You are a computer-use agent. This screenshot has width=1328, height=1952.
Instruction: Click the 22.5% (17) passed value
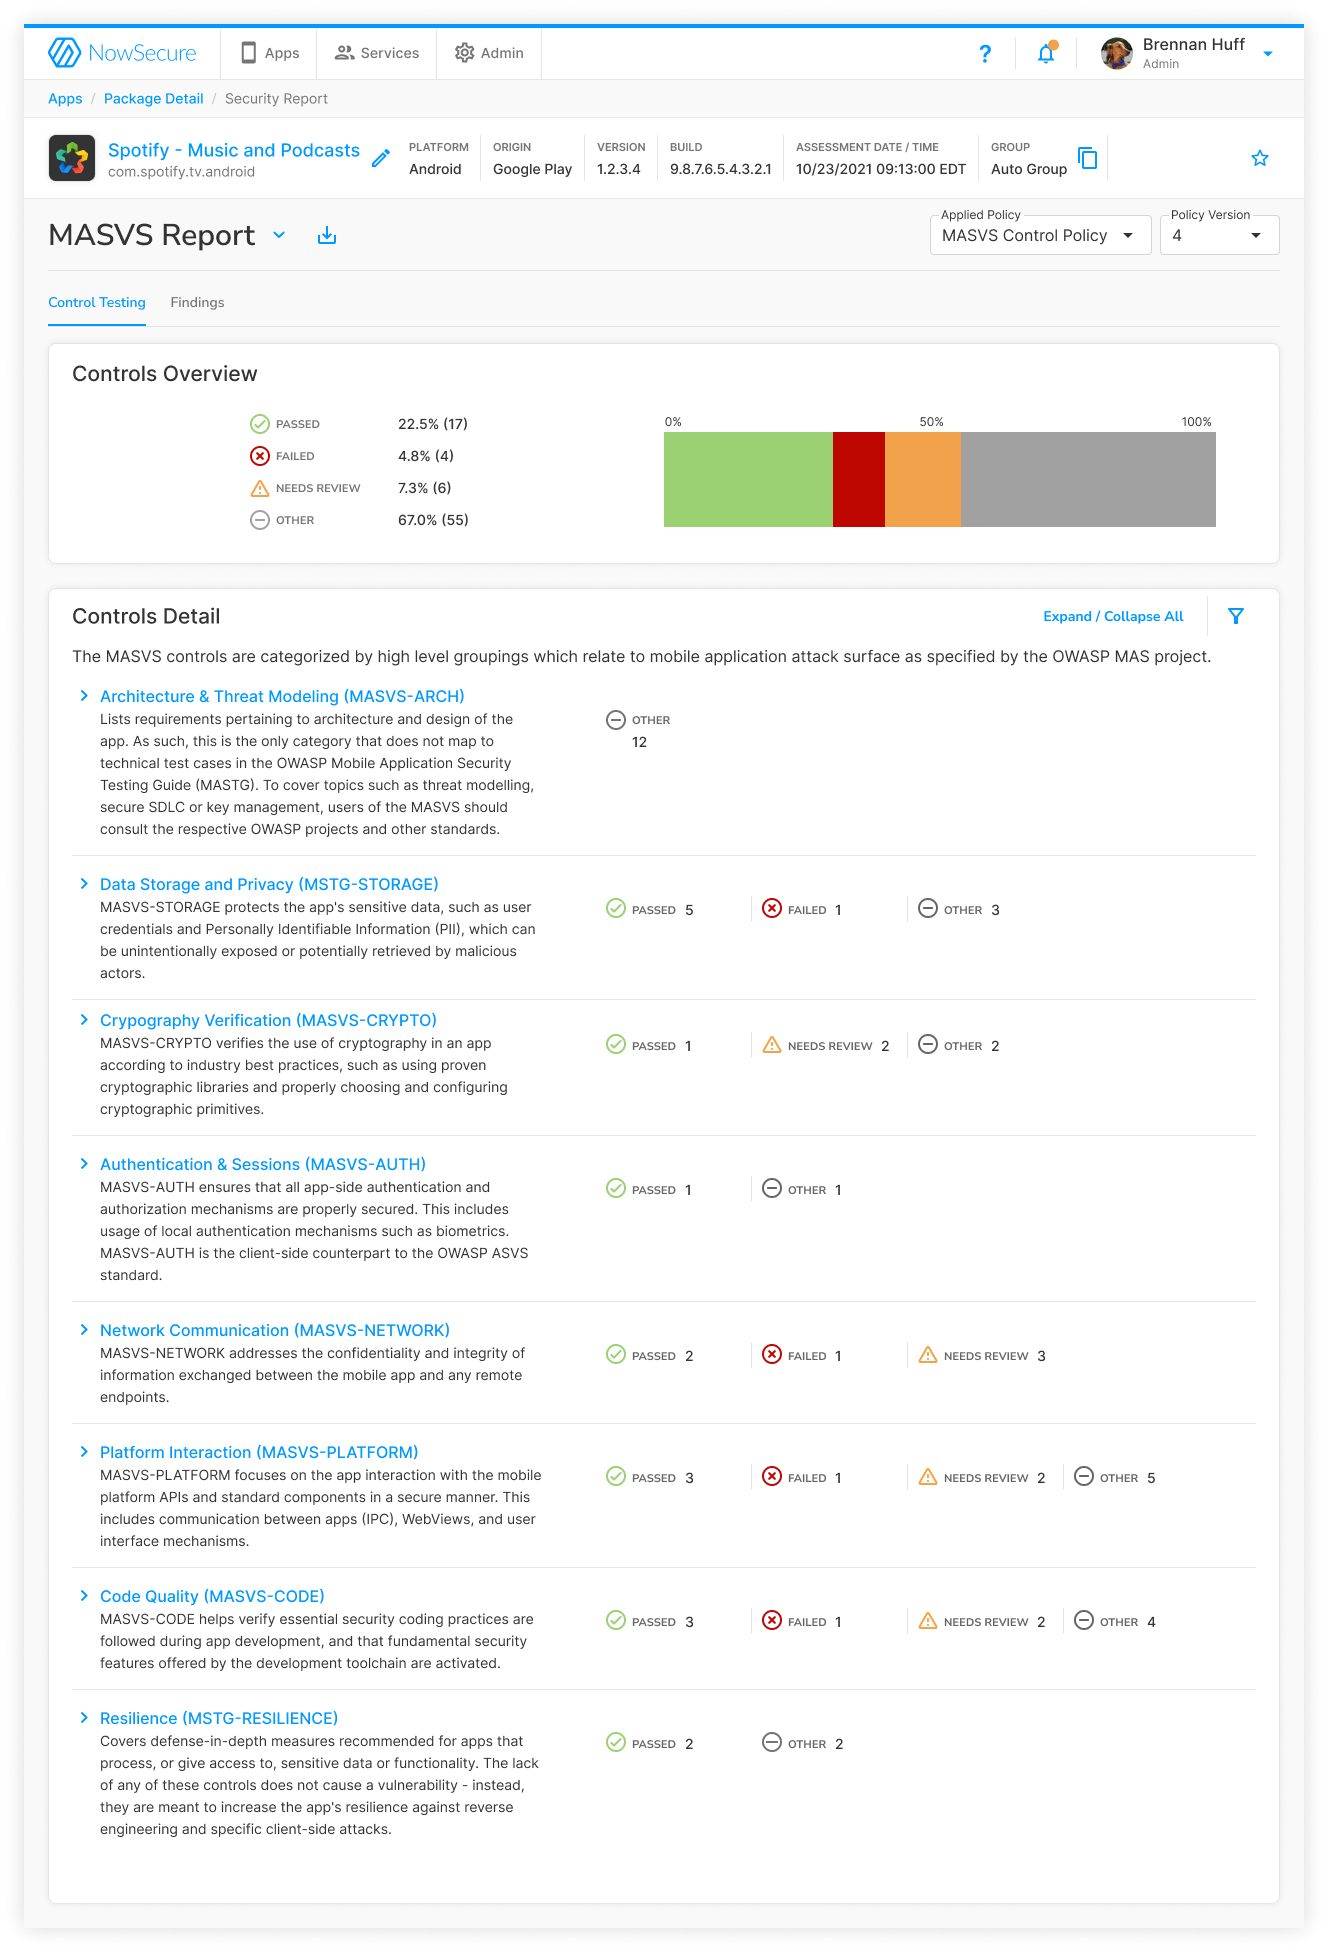coord(433,424)
